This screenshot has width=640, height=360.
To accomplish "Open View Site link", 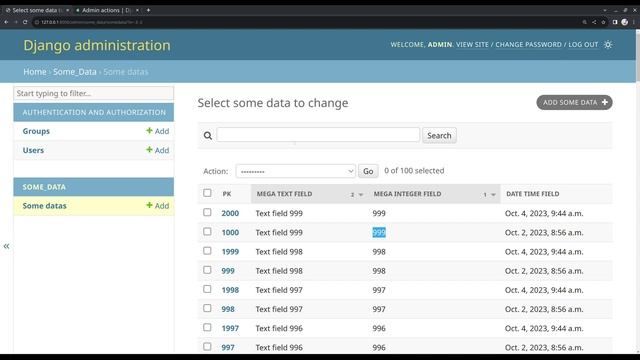I will (472, 44).
